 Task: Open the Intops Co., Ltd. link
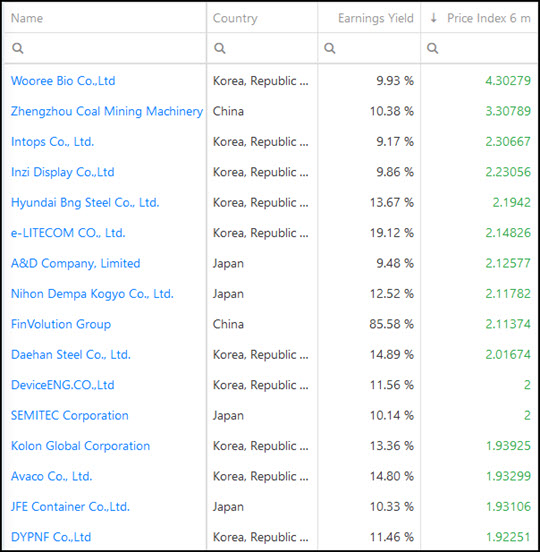click(x=52, y=142)
